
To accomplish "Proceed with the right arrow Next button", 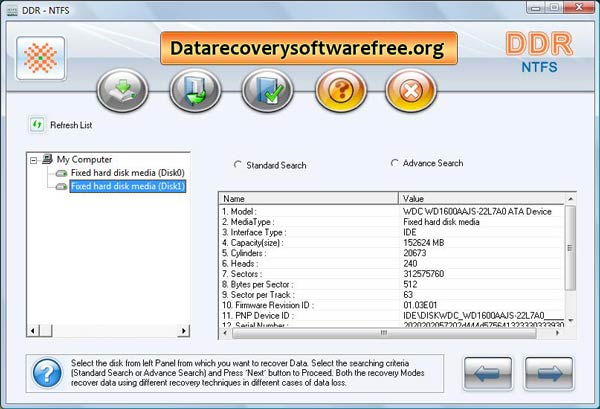I will click(549, 373).
